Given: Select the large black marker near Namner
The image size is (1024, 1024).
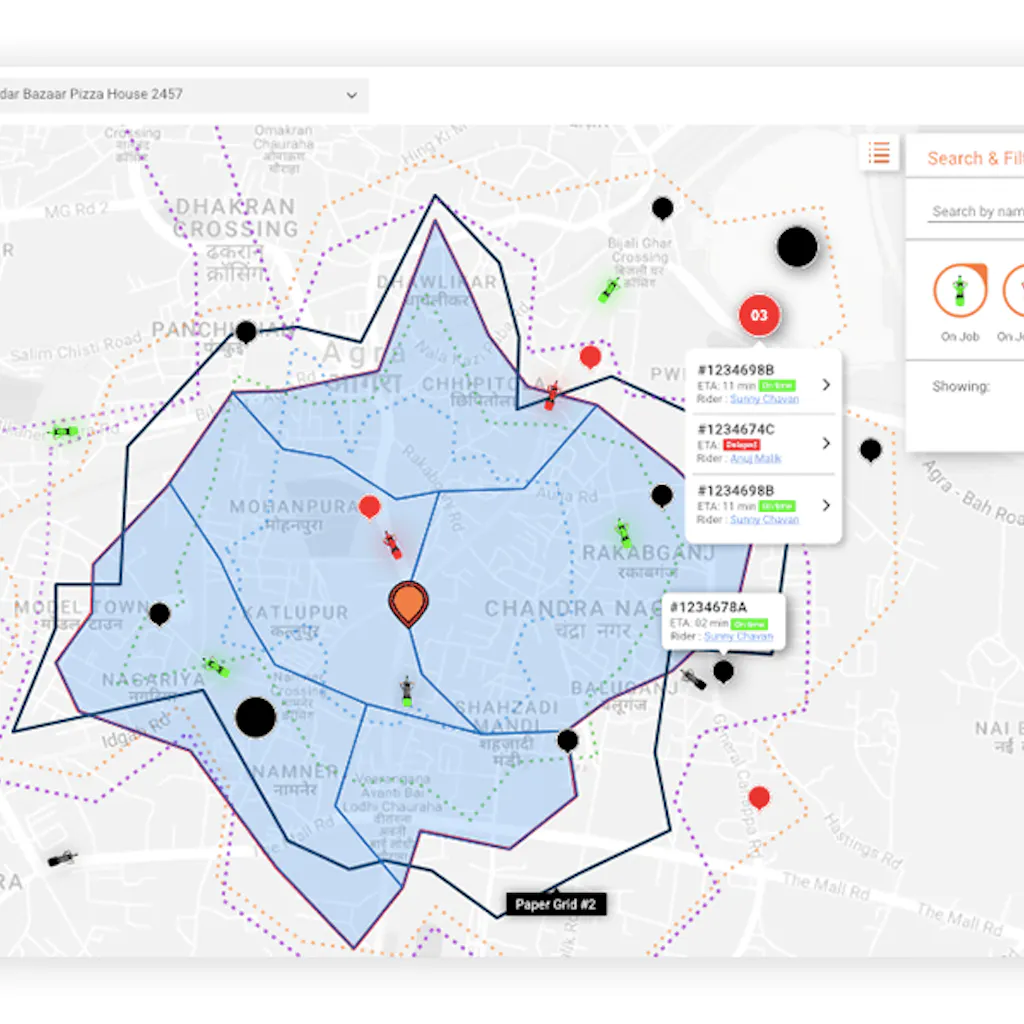Looking at the screenshot, I should [255, 717].
